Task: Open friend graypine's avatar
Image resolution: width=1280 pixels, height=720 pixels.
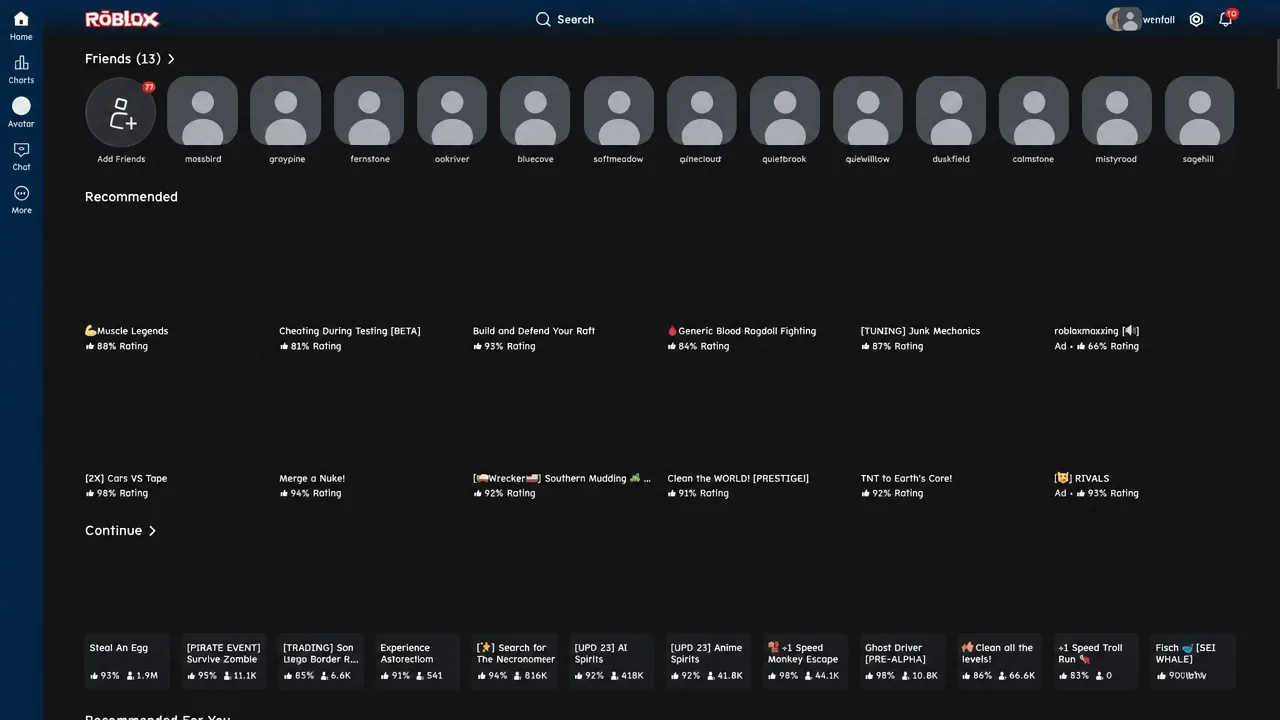Action: 286,113
